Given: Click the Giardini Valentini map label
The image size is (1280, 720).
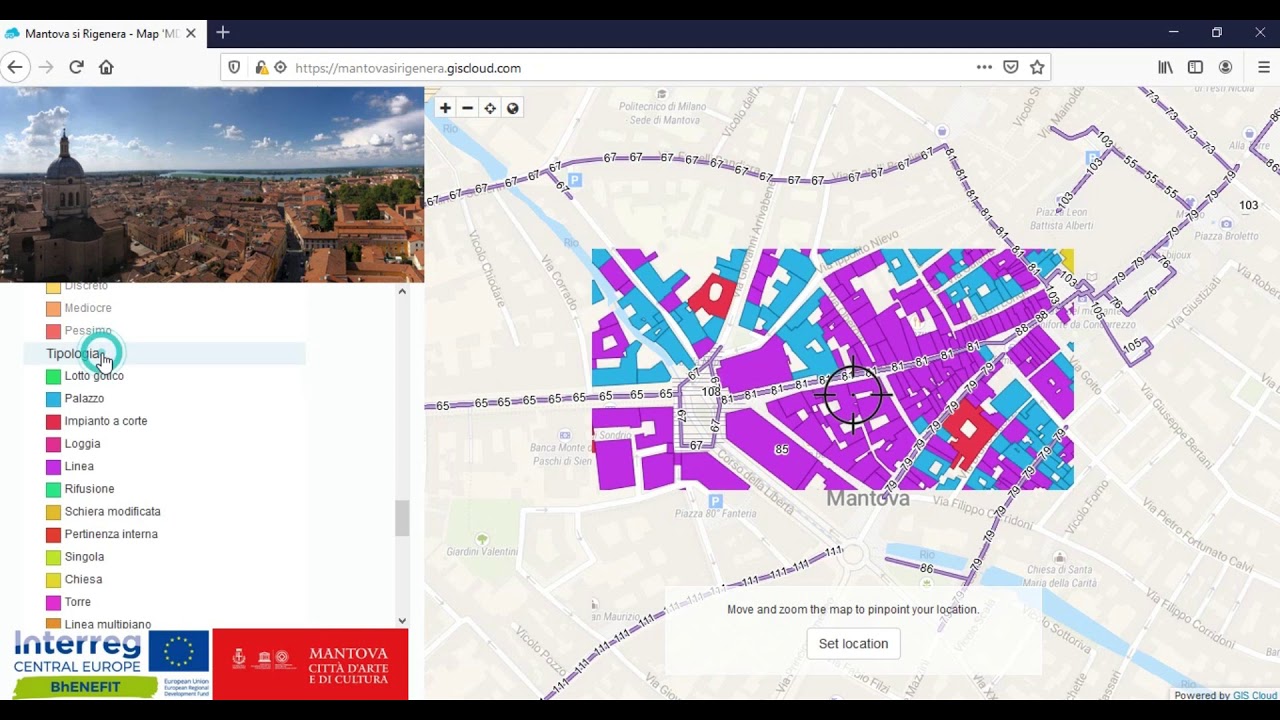Looking at the screenshot, I should [482, 552].
